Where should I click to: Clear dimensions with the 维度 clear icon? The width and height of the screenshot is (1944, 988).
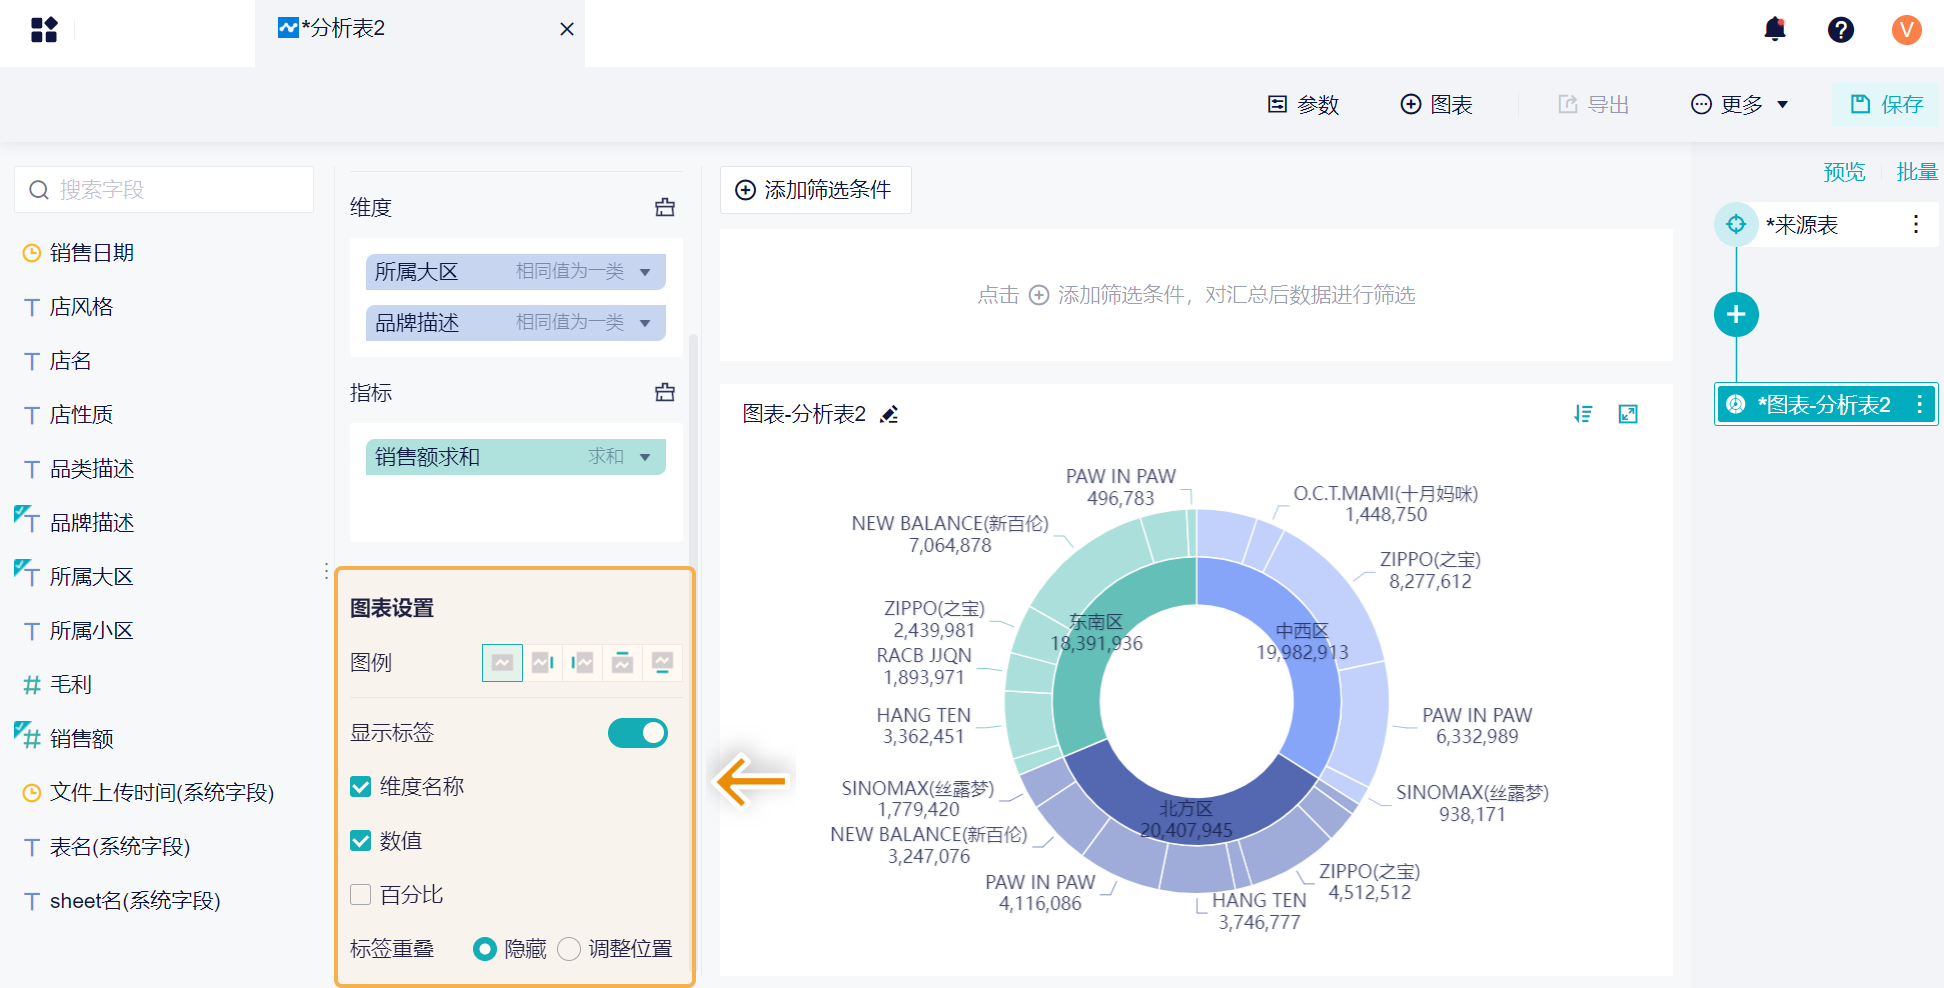pyautogui.click(x=665, y=207)
